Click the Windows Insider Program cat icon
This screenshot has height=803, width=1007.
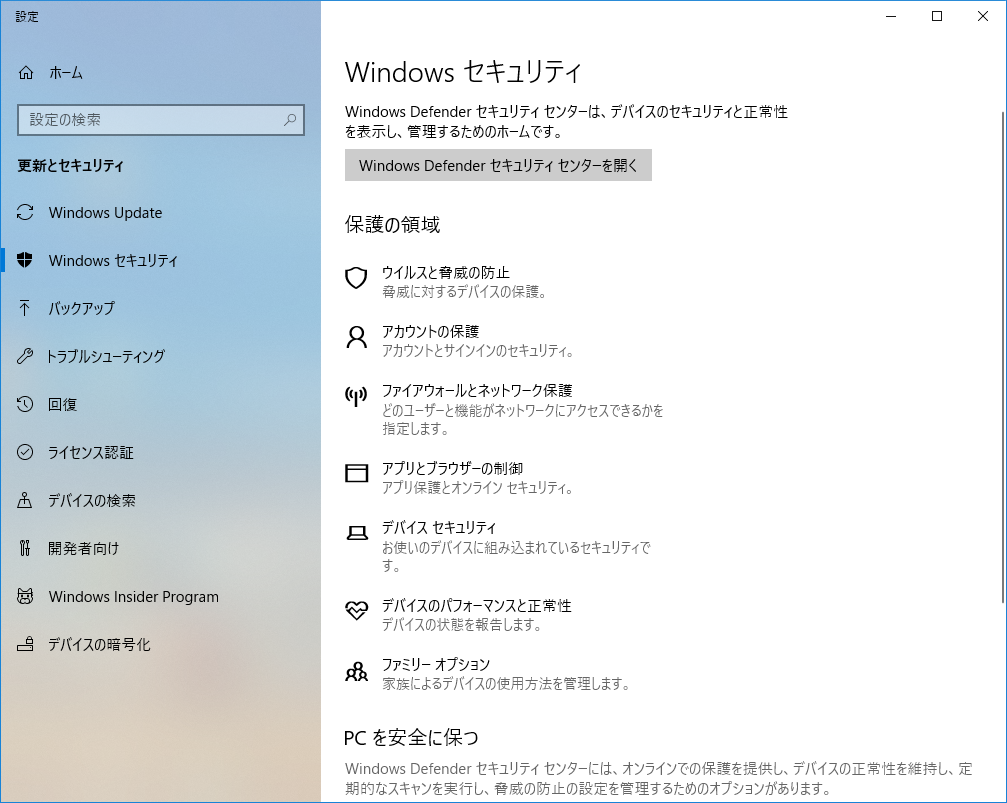tap(25, 596)
